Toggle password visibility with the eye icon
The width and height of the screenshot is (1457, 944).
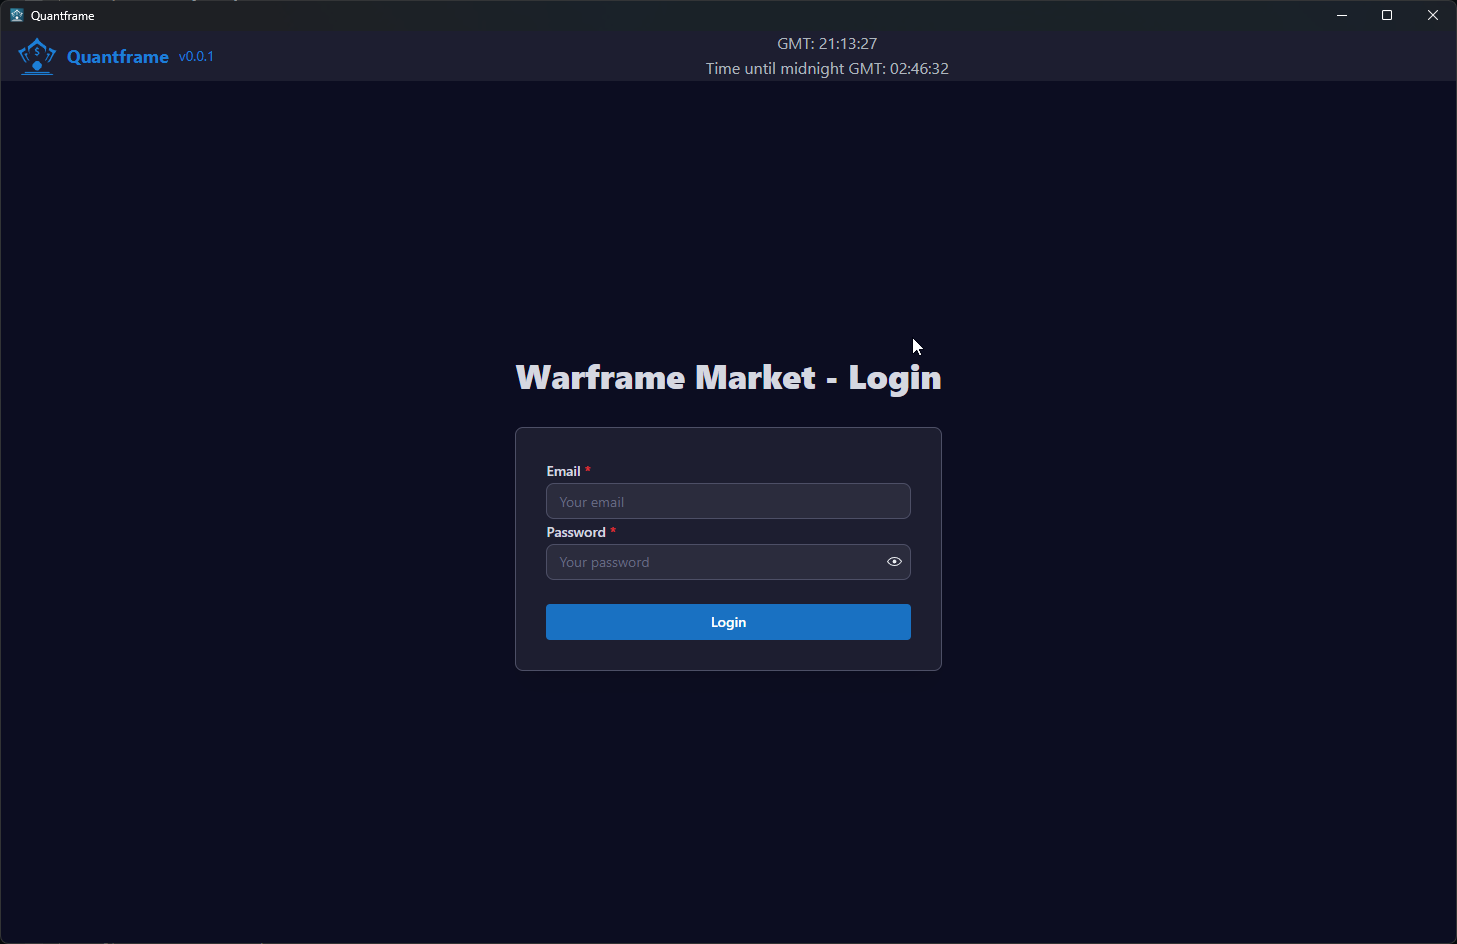[x=894, y=562]
